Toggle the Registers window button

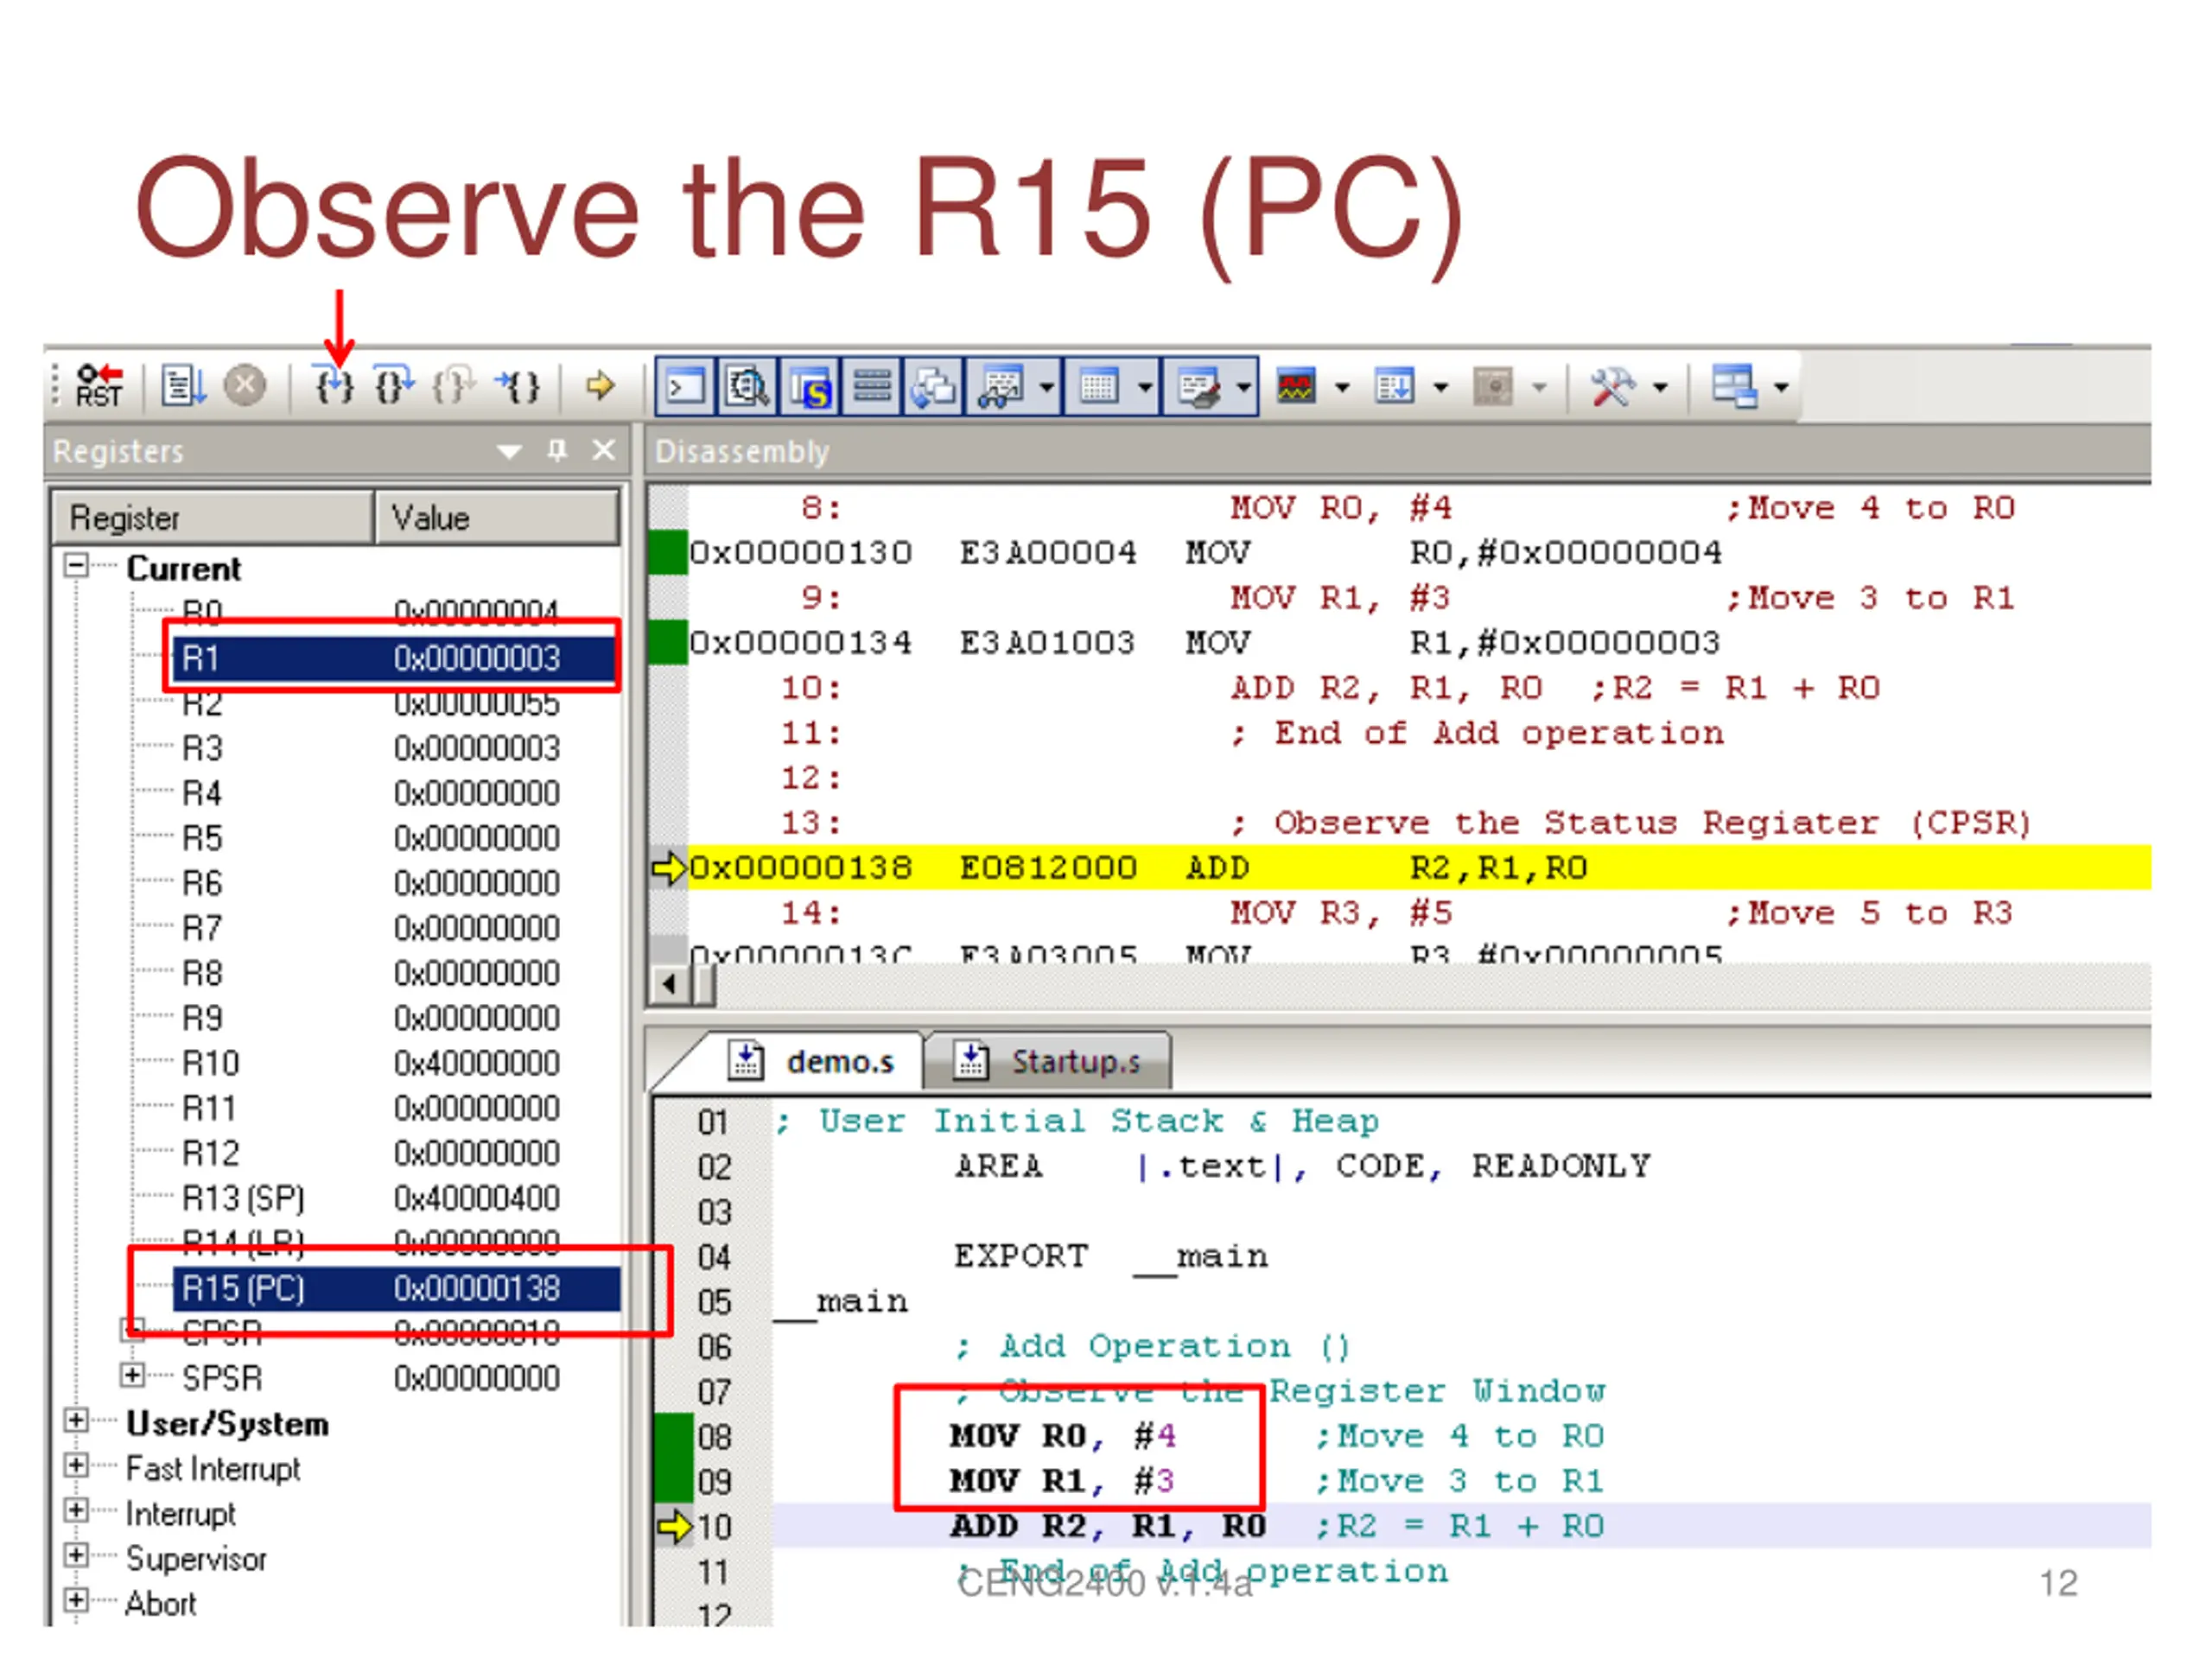[x=870, y=386]
